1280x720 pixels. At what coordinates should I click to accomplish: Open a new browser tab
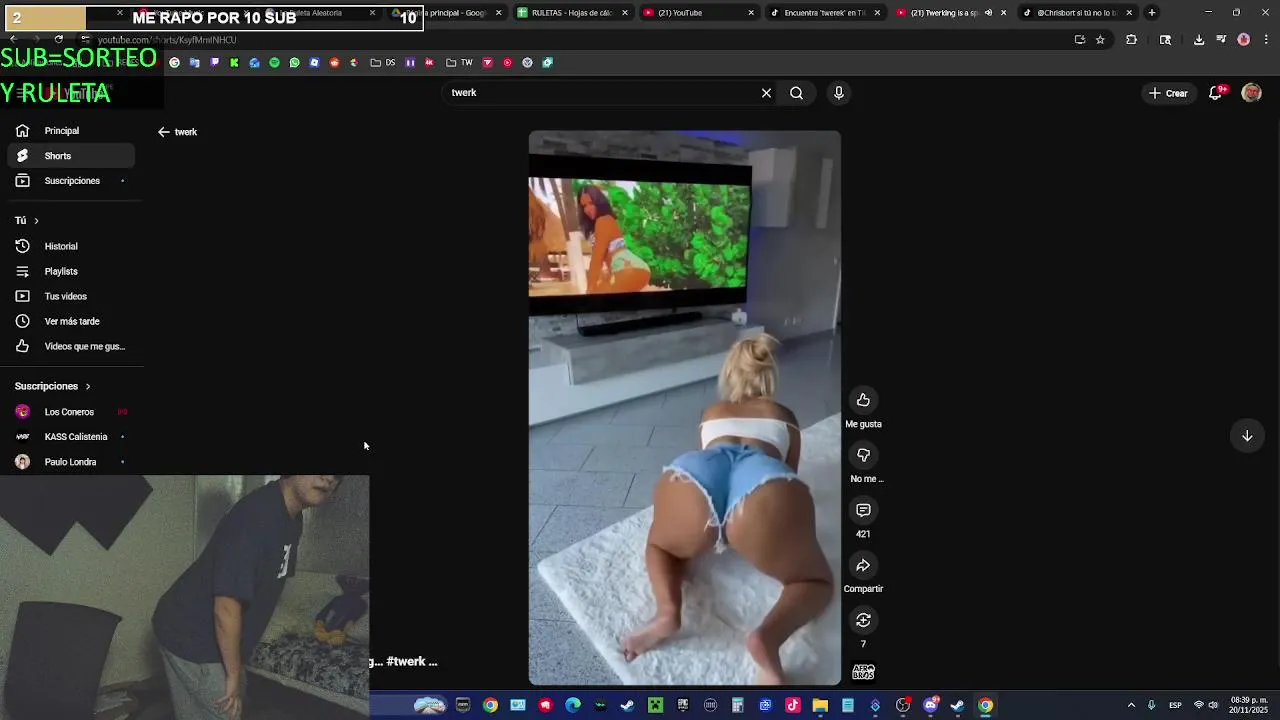pyautogui.click(x=1152, y=13)
